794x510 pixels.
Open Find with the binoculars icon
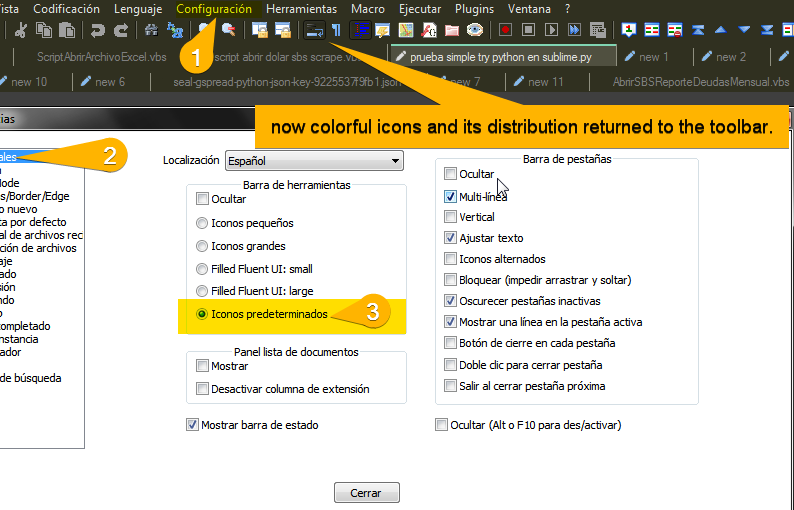tap(151, 30)
